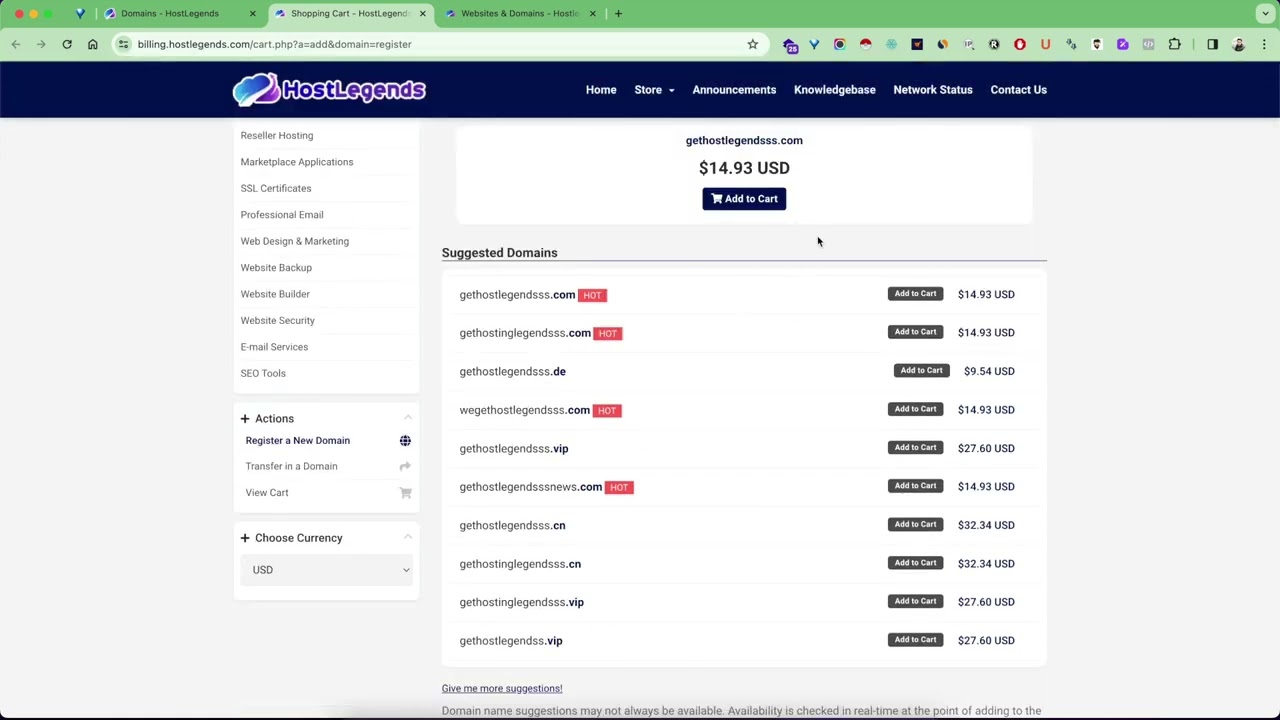Add gethostinglegendsss.vip to cart
1280x720 pixels.
coord(915,601)
